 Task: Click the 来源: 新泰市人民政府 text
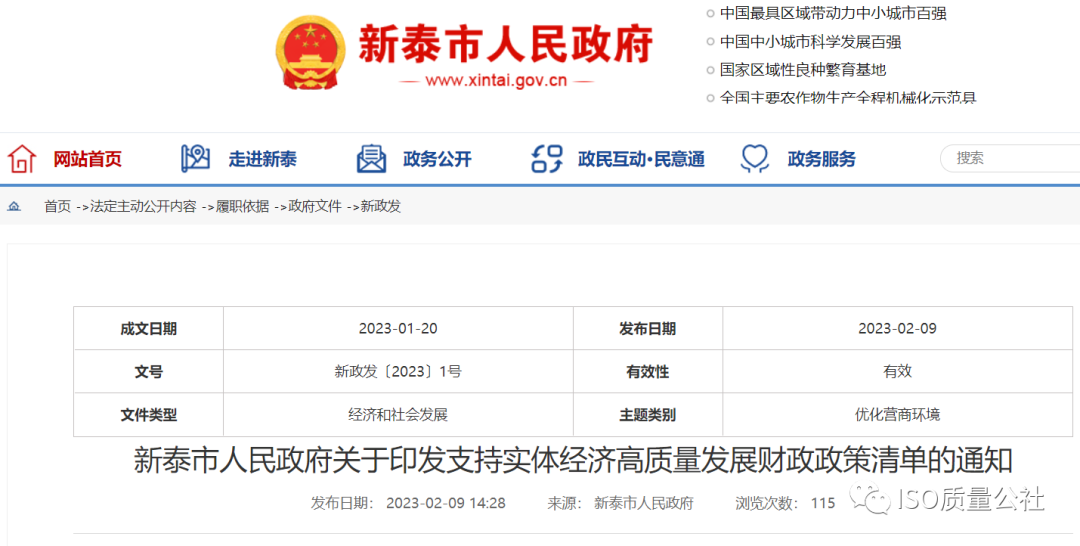[x=621, y=503]
